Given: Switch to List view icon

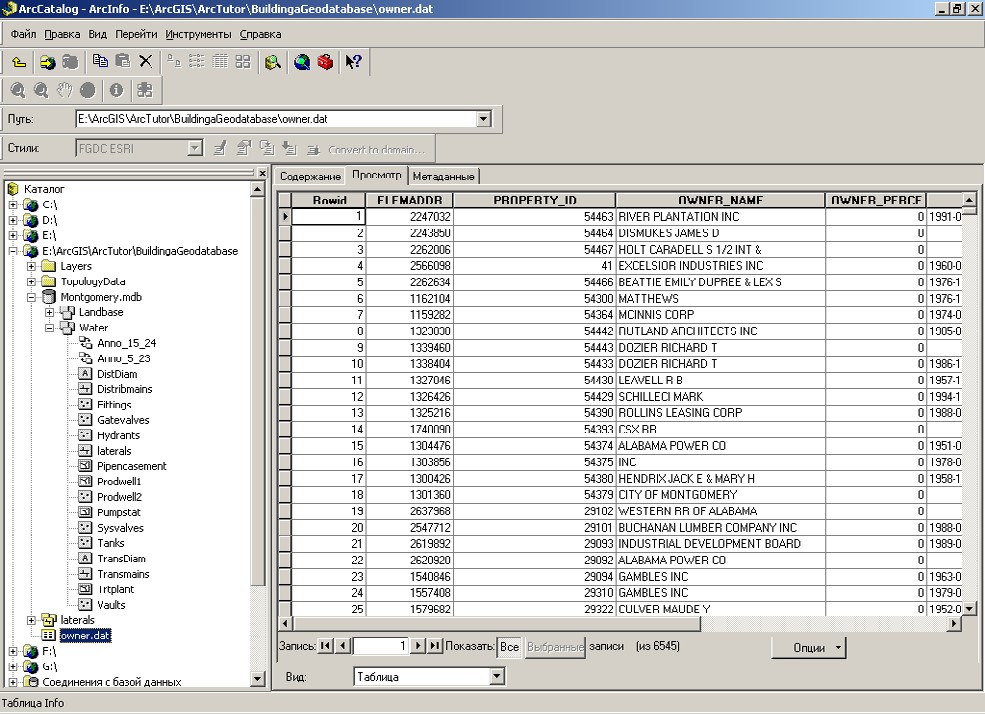Looking at the screenshot, I should 197,61.
